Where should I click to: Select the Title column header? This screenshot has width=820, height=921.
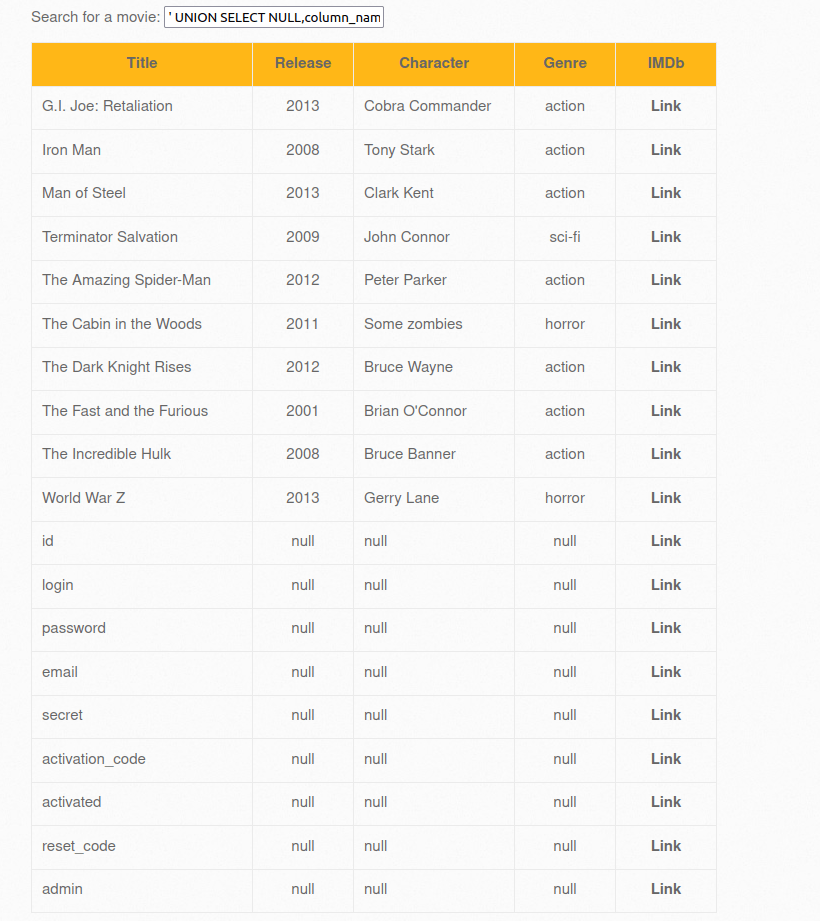click(142, 63)
